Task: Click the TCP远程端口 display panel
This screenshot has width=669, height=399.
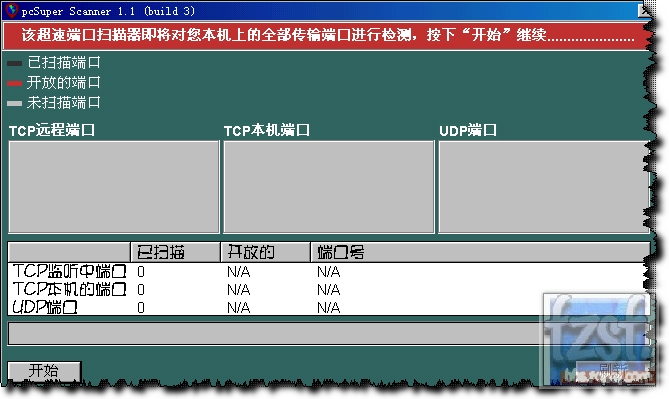Action: [x=113, y=187]
